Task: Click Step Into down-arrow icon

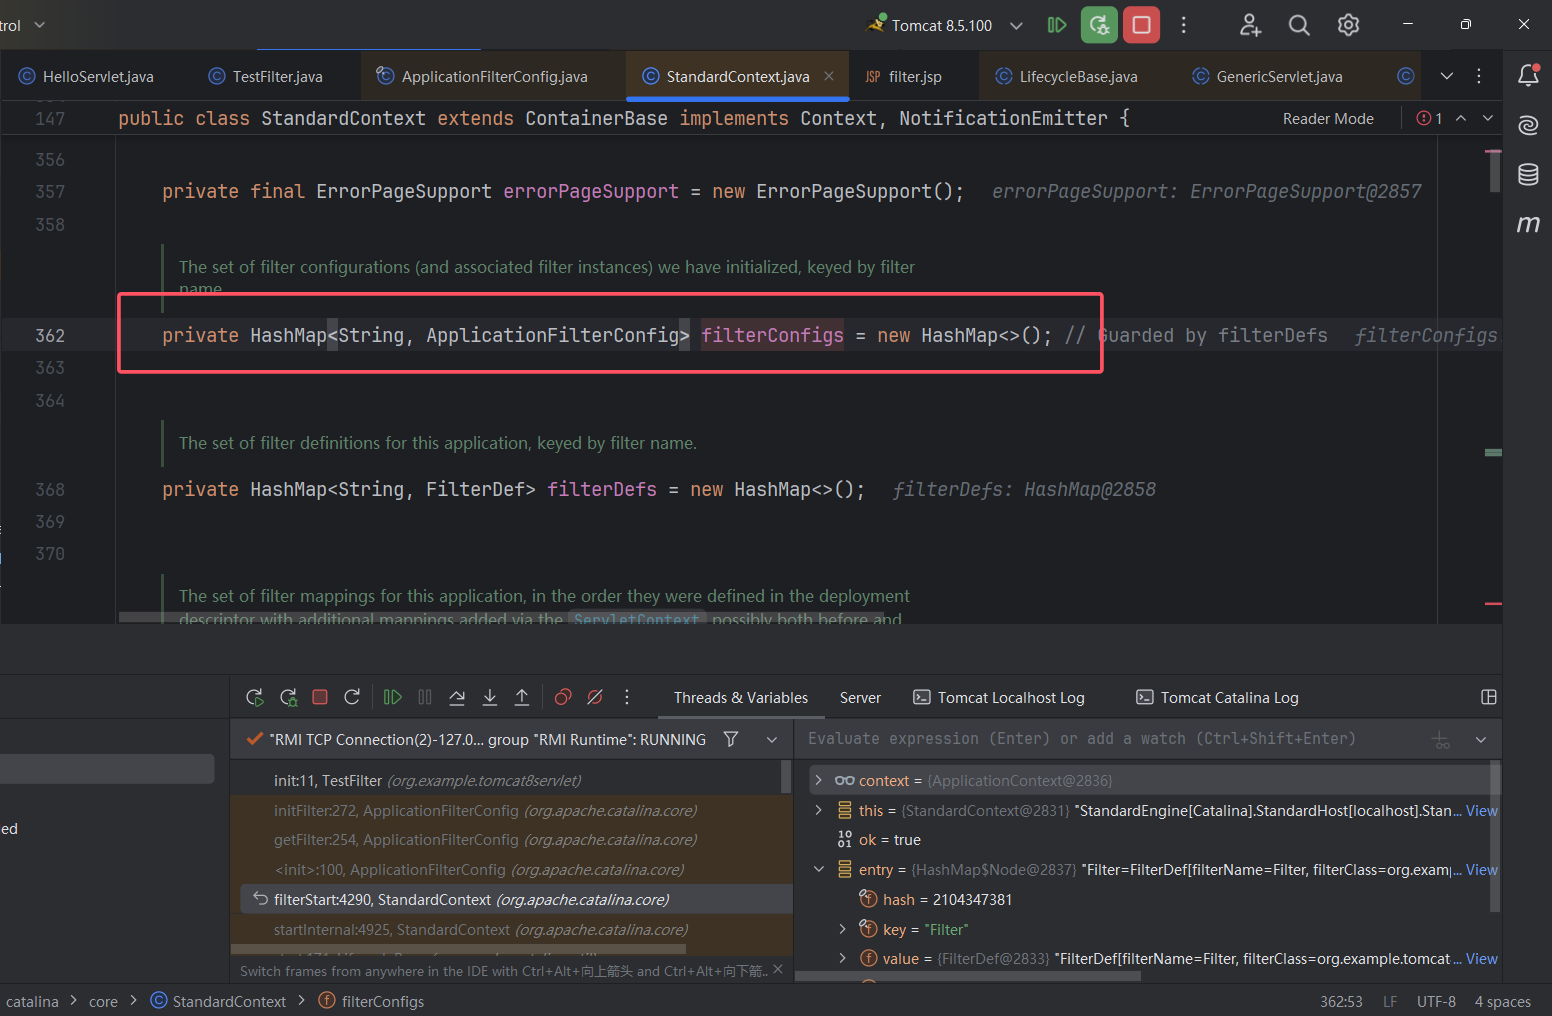Action: click(490, 697)
